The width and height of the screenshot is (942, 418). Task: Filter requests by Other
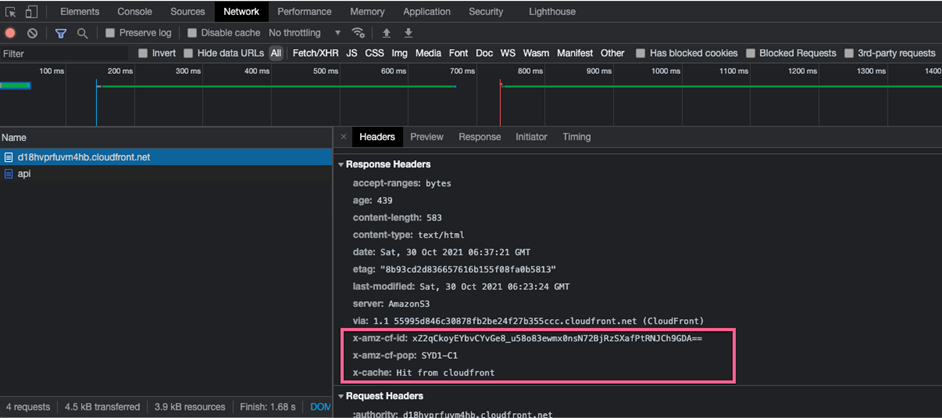click(613, 53)
